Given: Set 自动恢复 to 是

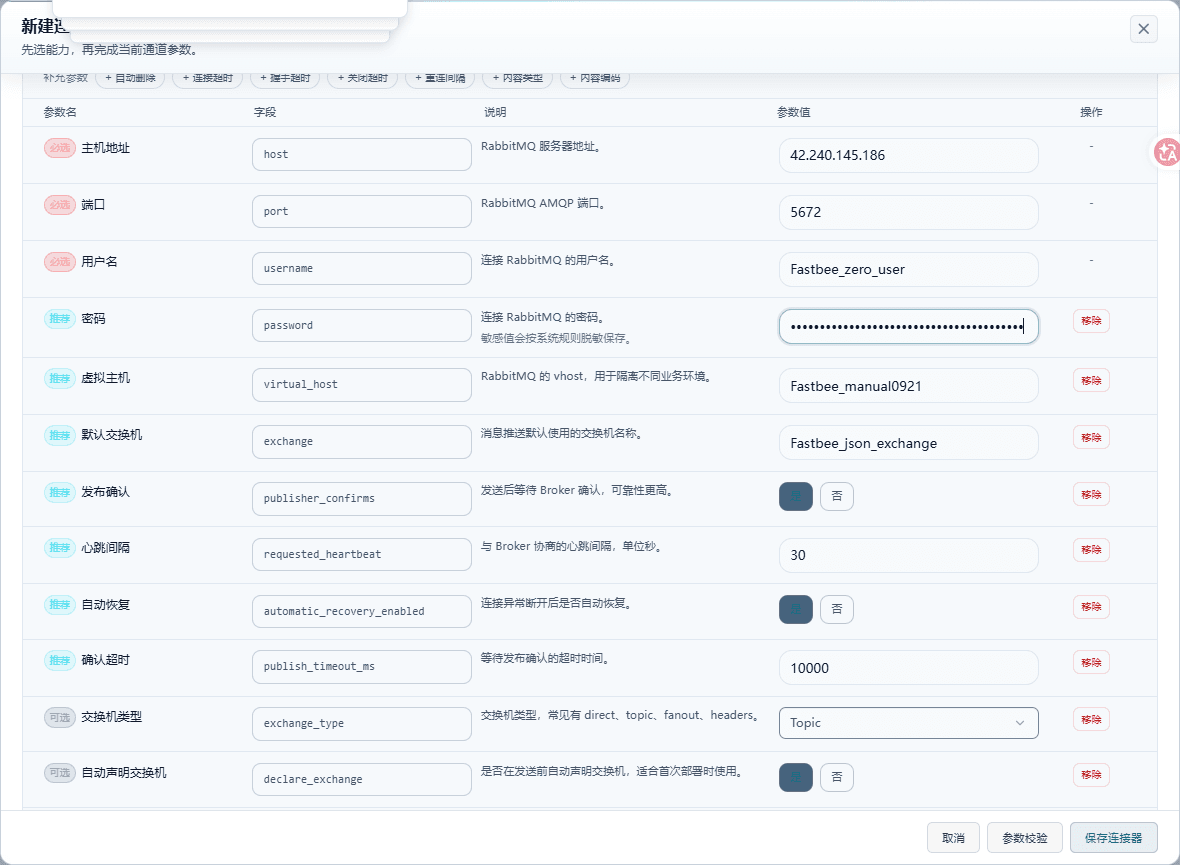Looking at the screenshot, I should [795, 609].
